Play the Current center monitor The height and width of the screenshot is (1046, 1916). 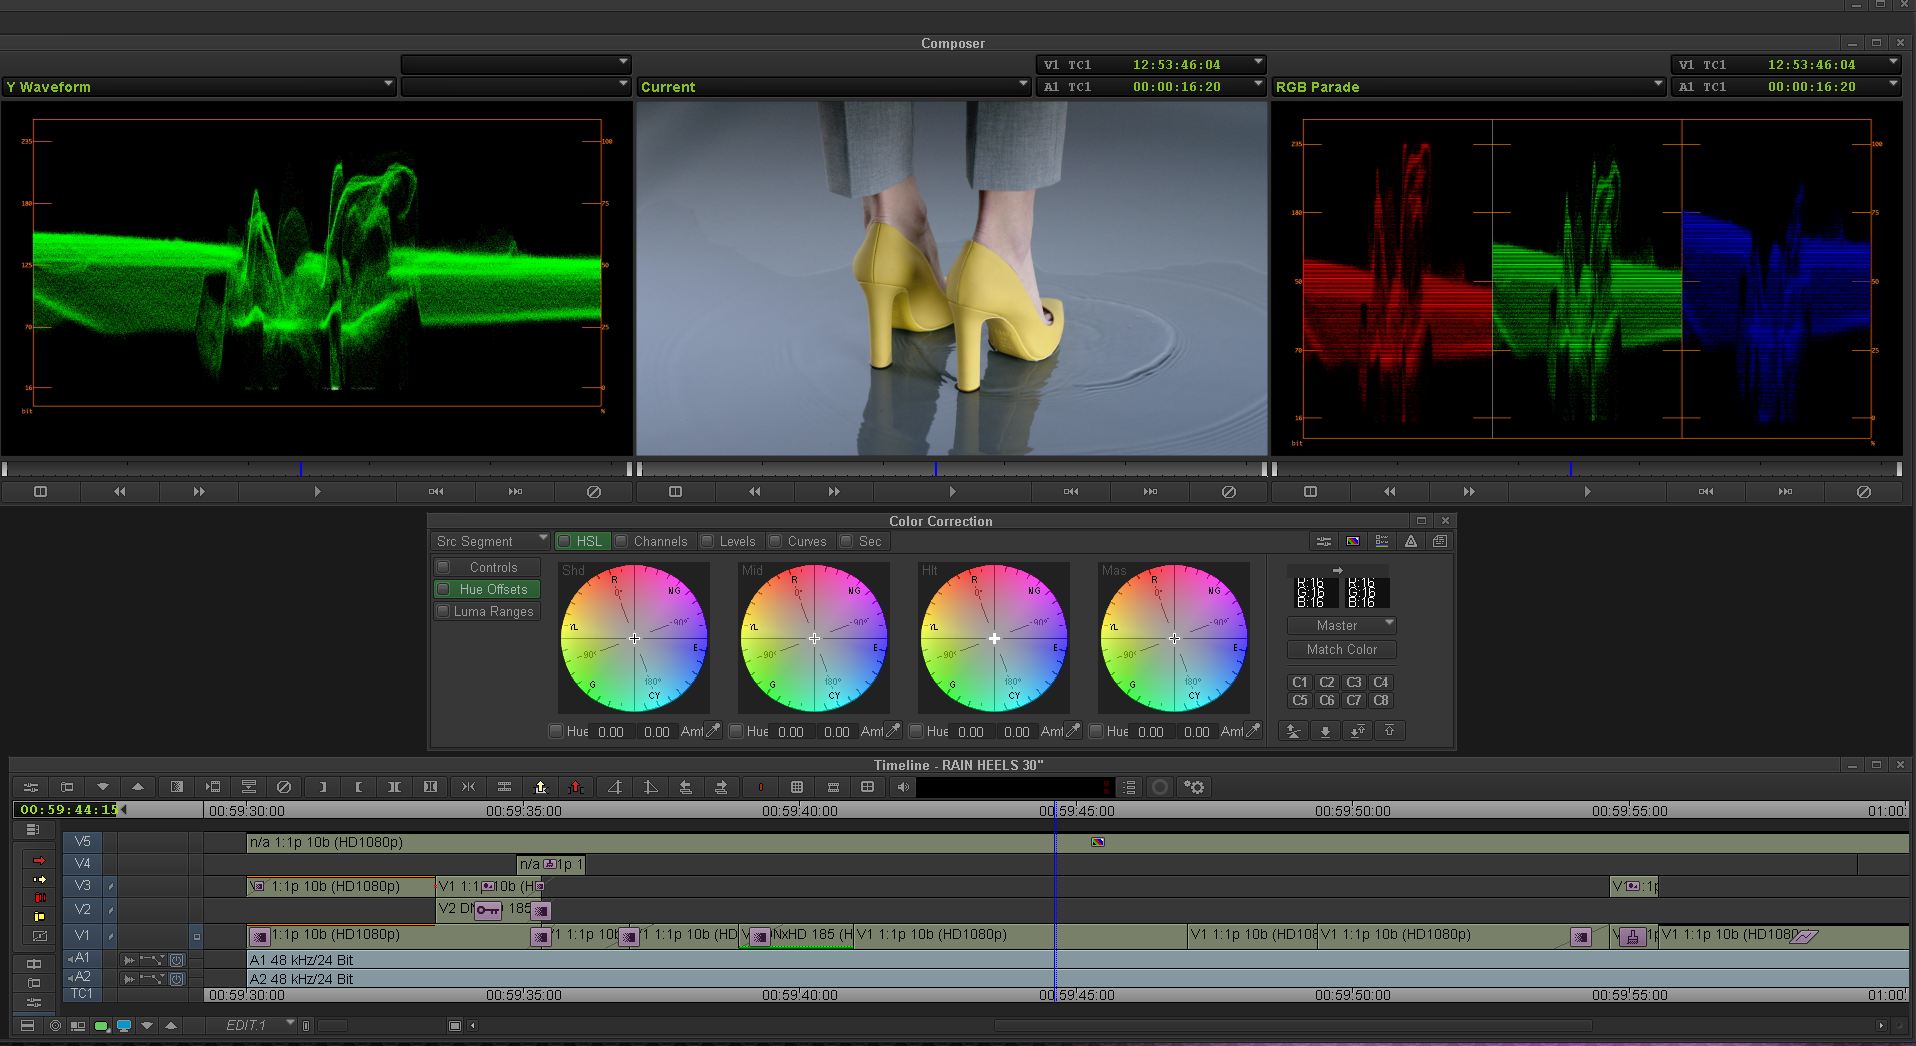click(x=952, y=492)
